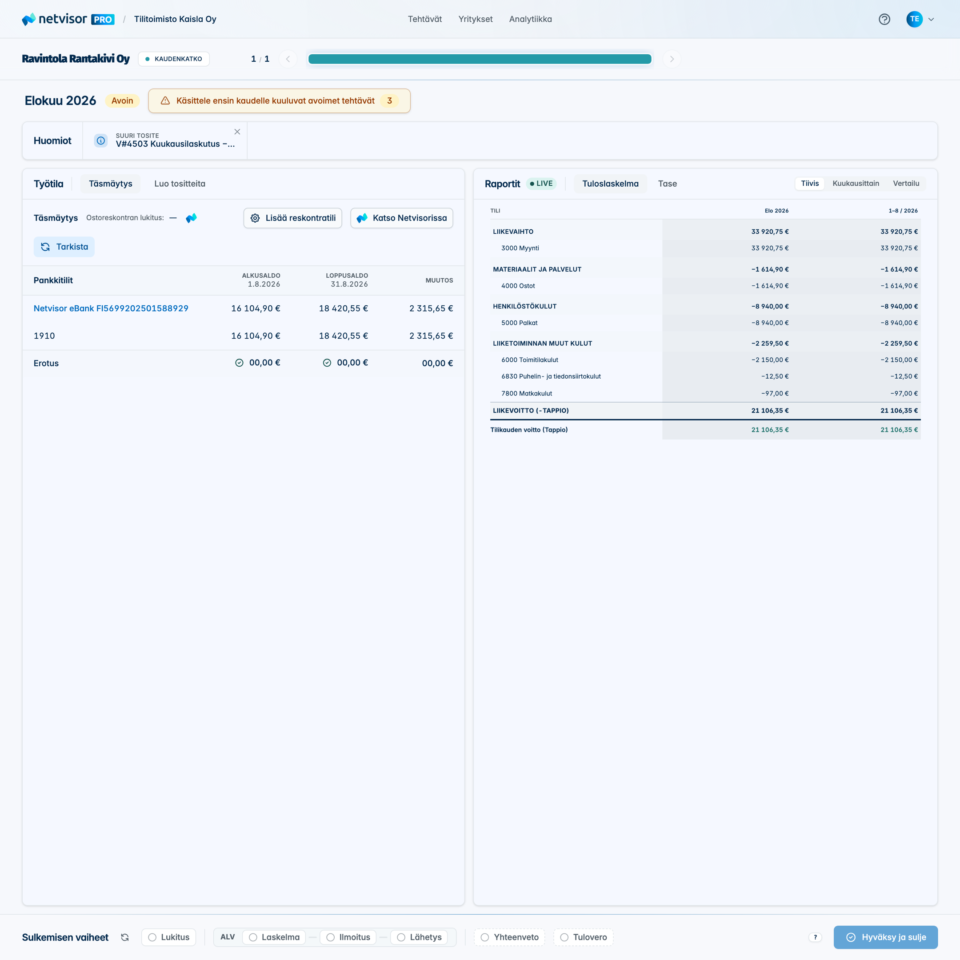Viewport: 960px width, 960px height.
Task: Click Tarkista refresh button
Action: click(x=64, y=247)
